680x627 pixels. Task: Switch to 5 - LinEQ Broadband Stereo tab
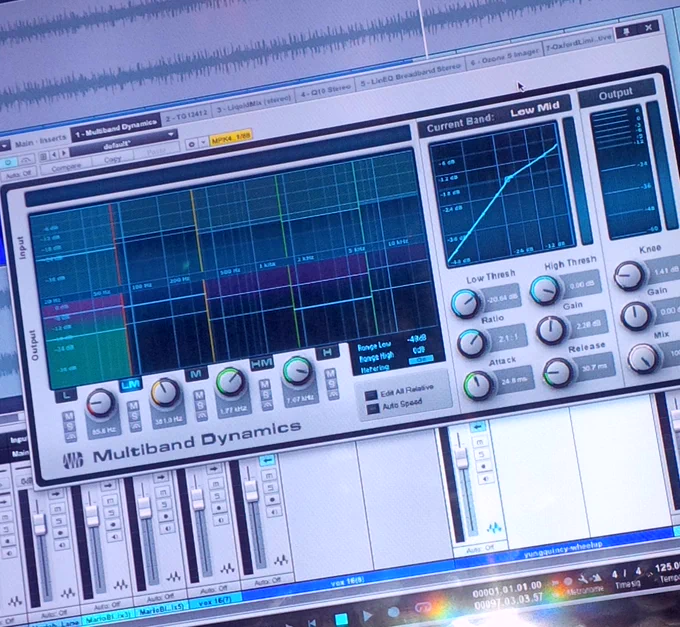[x=410, y=76]
